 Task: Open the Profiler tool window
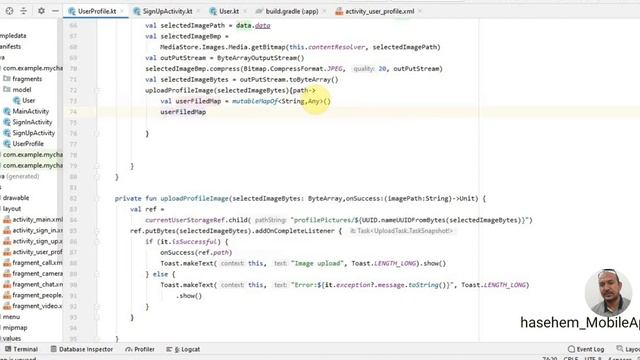140,349
